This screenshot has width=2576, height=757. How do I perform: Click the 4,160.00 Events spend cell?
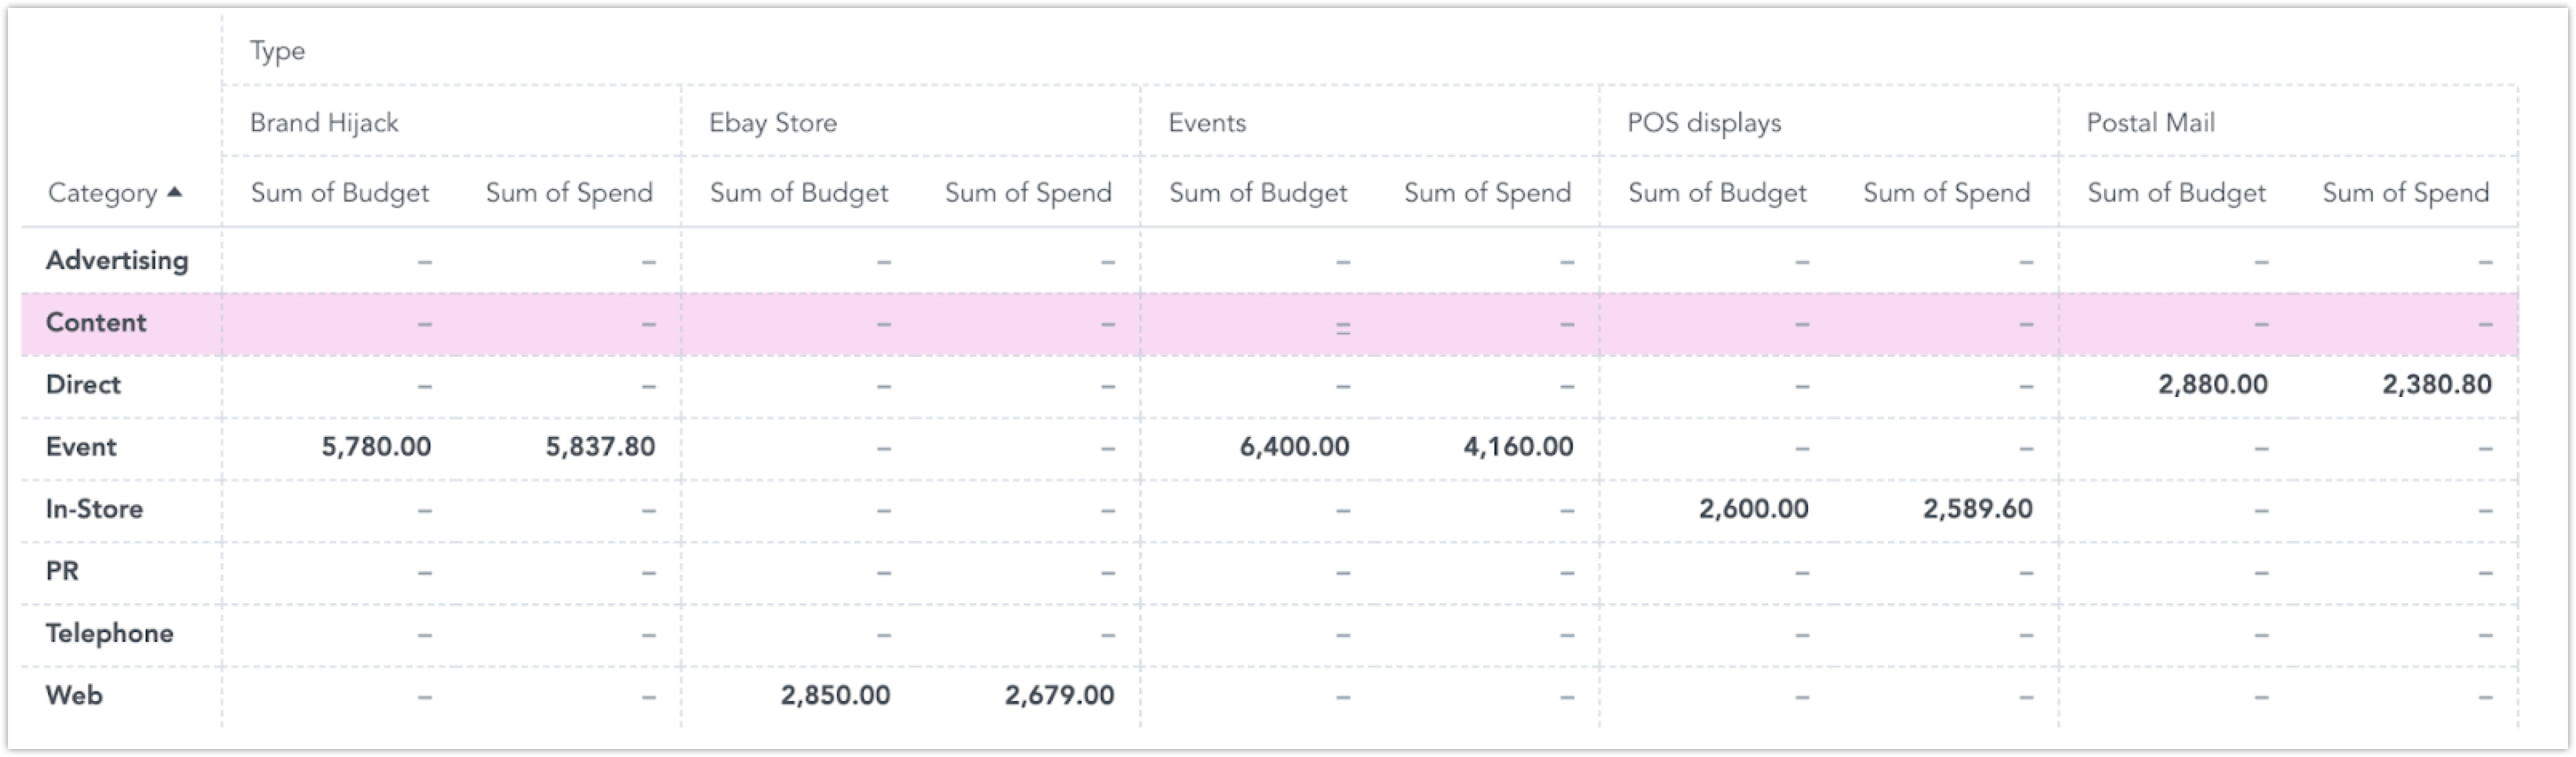tap(1518, 447)
